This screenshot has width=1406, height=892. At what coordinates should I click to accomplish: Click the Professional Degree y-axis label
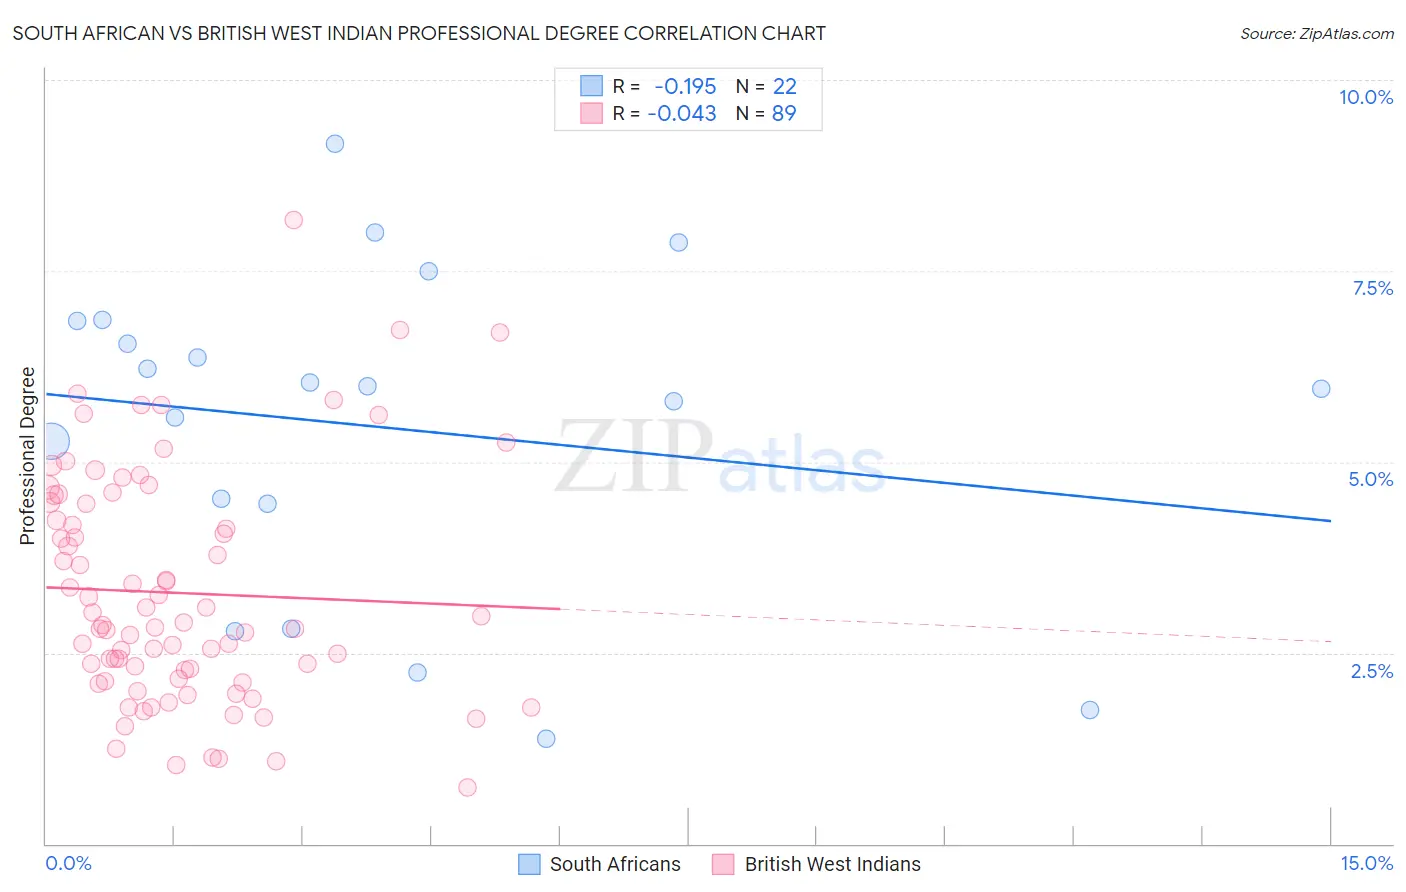click(x=27, y=456)
